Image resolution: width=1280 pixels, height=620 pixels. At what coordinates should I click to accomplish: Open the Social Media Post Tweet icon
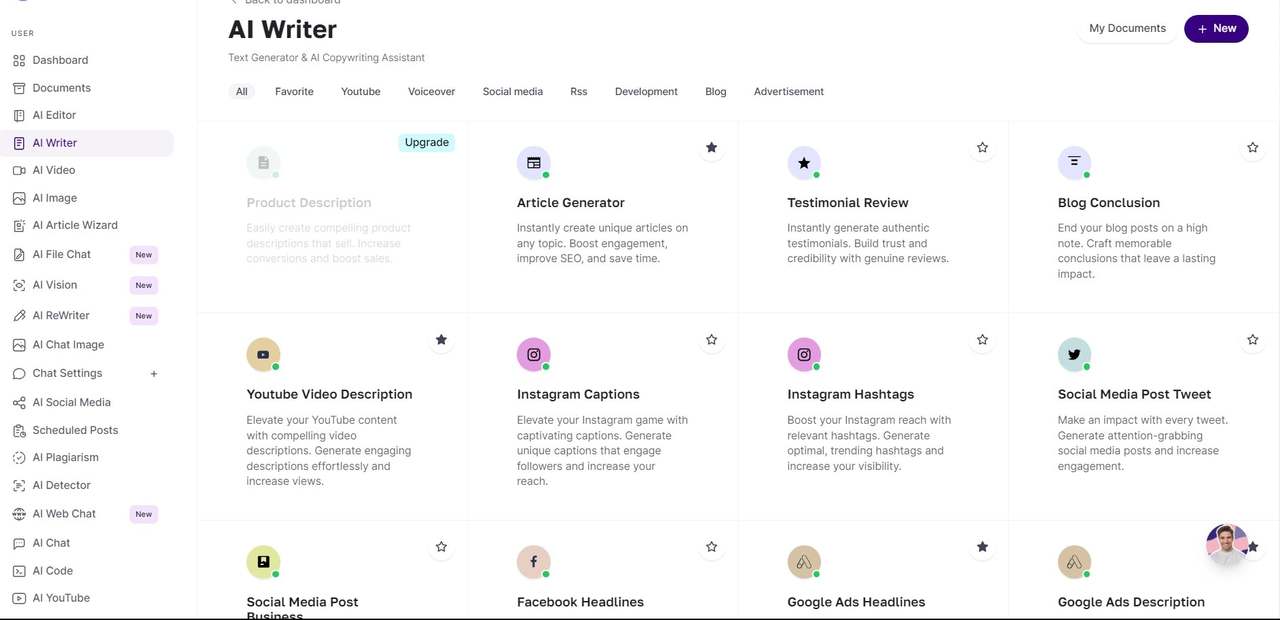pyautogui.click(x=1074, y=355)
